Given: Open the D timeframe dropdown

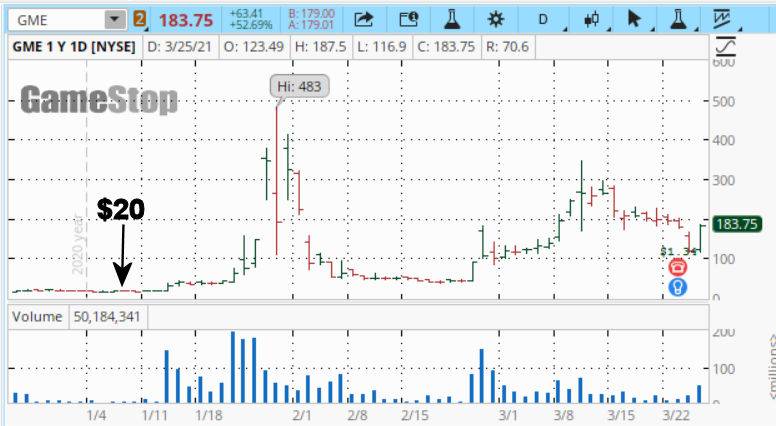Looking at the screenshot, I should pyautogui.click(x=543, y=20).
